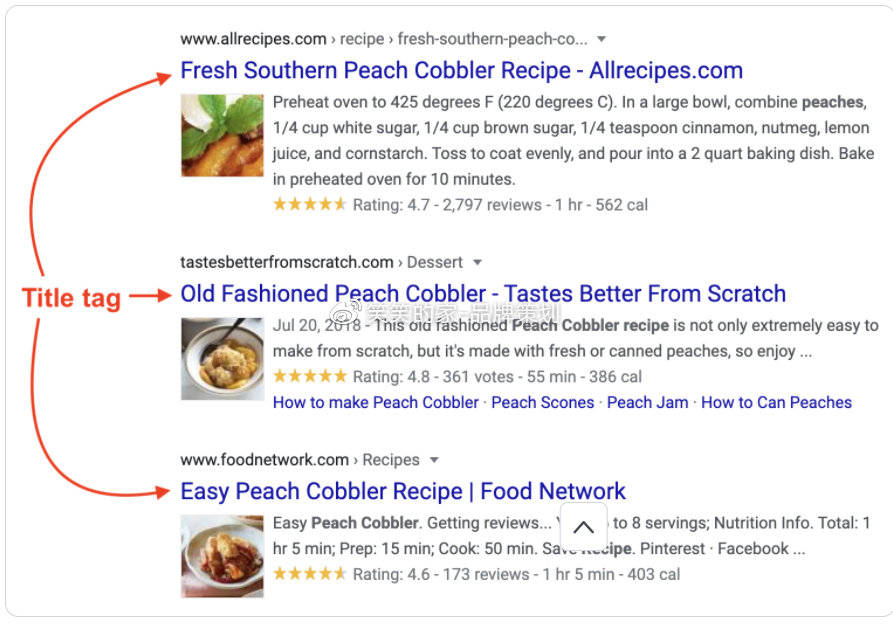Open Fresh Southern Peach Cobbler Recipe link

(461, 71)
